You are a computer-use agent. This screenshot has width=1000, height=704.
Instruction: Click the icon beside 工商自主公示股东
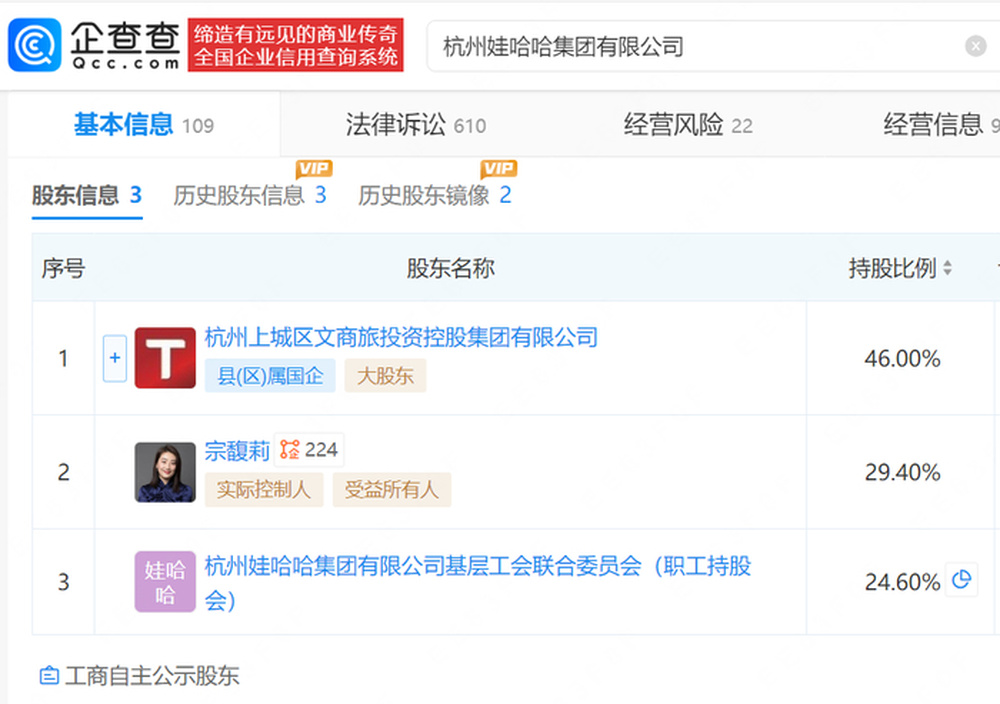[49, 676]
